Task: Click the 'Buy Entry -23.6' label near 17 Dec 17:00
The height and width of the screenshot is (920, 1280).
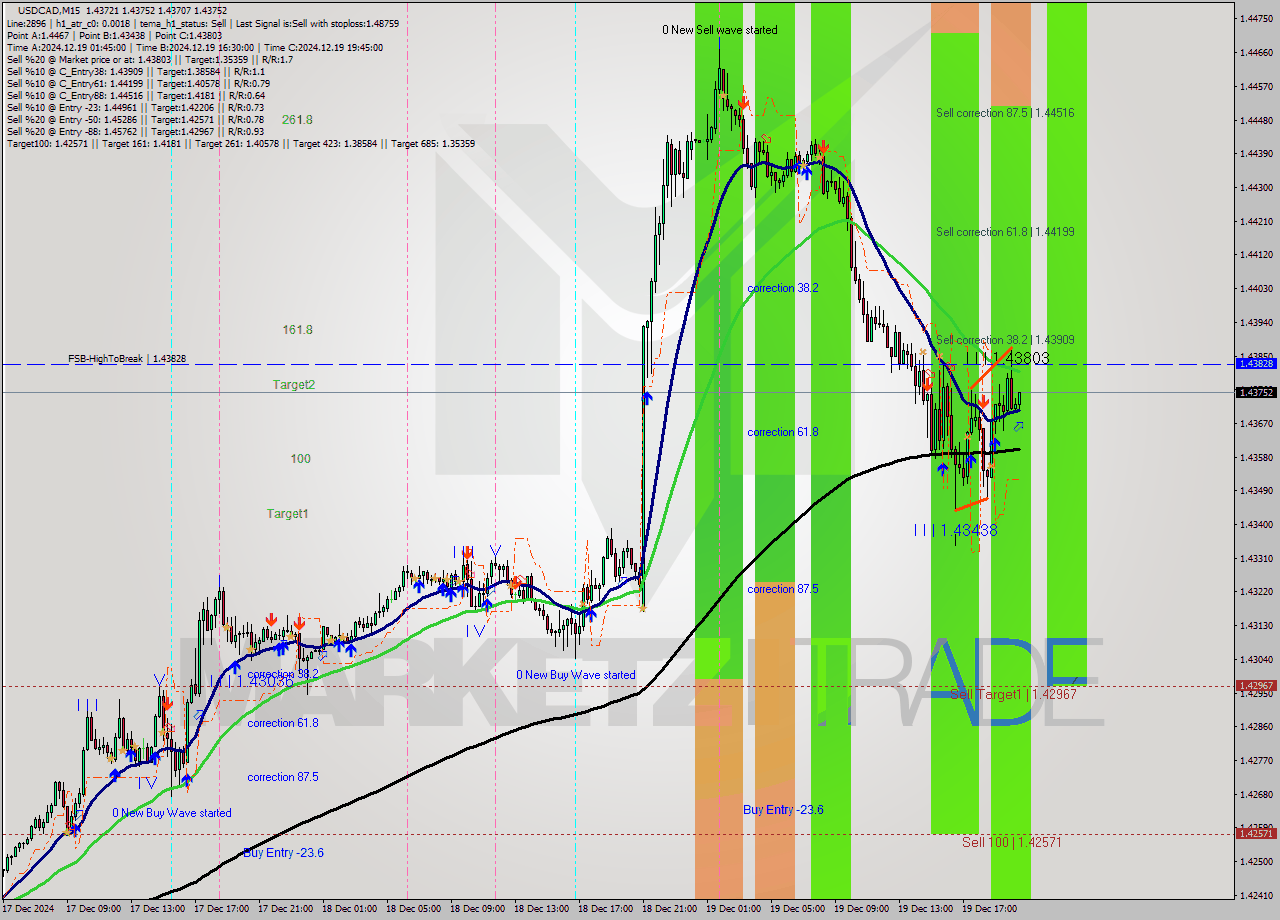Action: pyautogui.click(x=283, y=853)
